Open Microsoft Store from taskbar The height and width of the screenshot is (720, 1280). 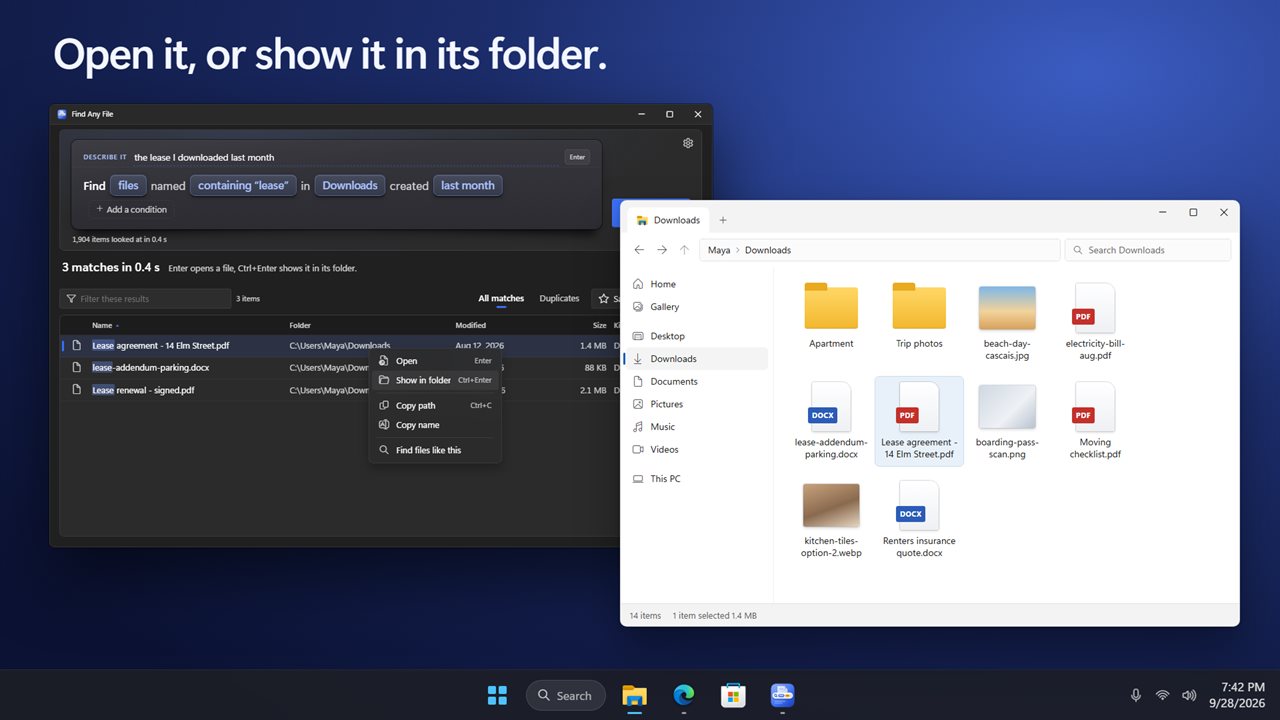tap(733, 695)
